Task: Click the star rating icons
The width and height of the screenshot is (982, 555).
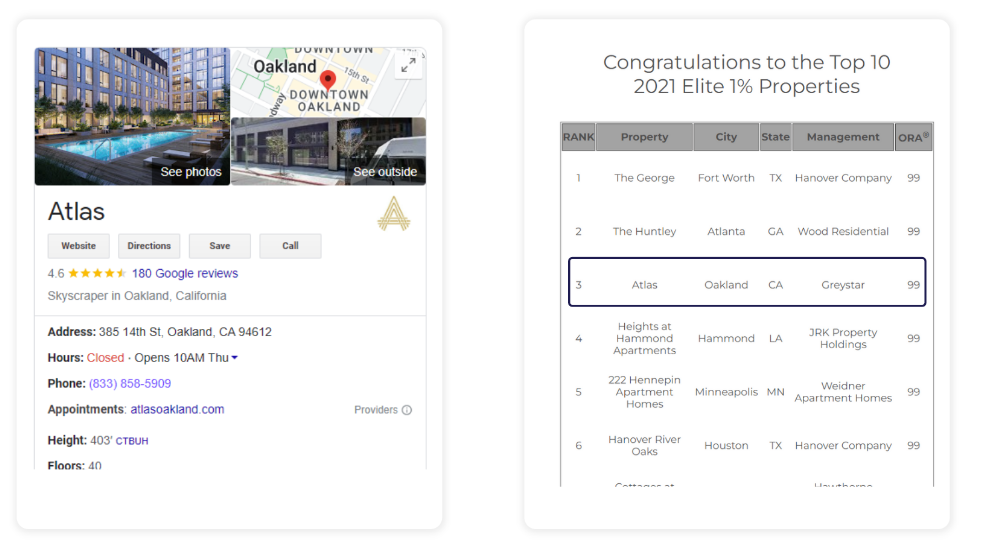Action: tap(97, 274)
